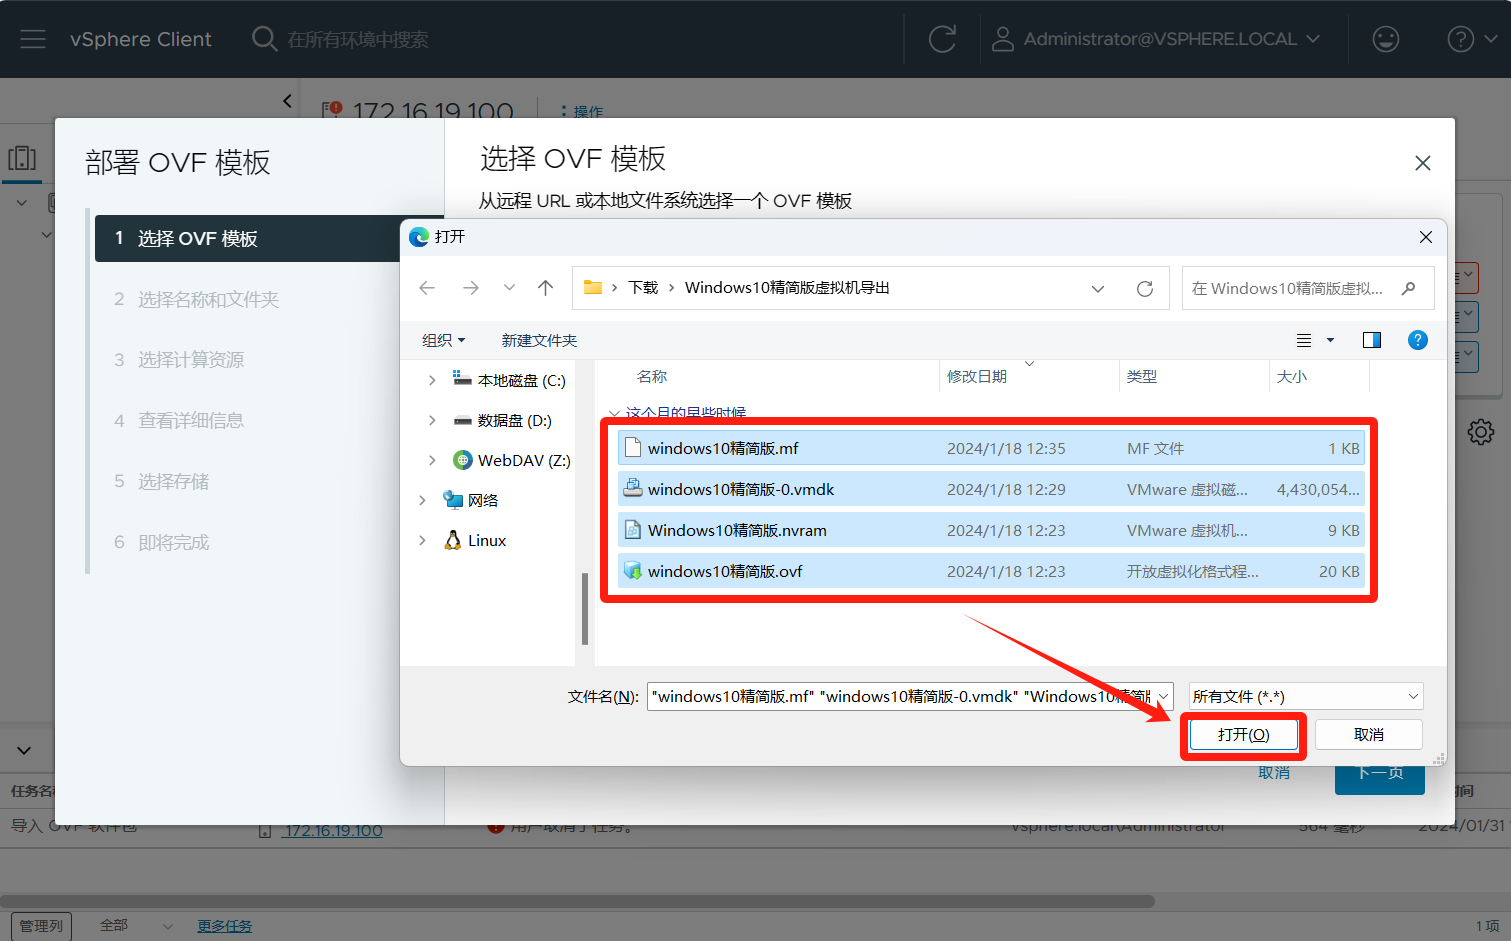Open the 组织 menu
This screenshot has height=941, width=1511.
(x=443, y=340)
